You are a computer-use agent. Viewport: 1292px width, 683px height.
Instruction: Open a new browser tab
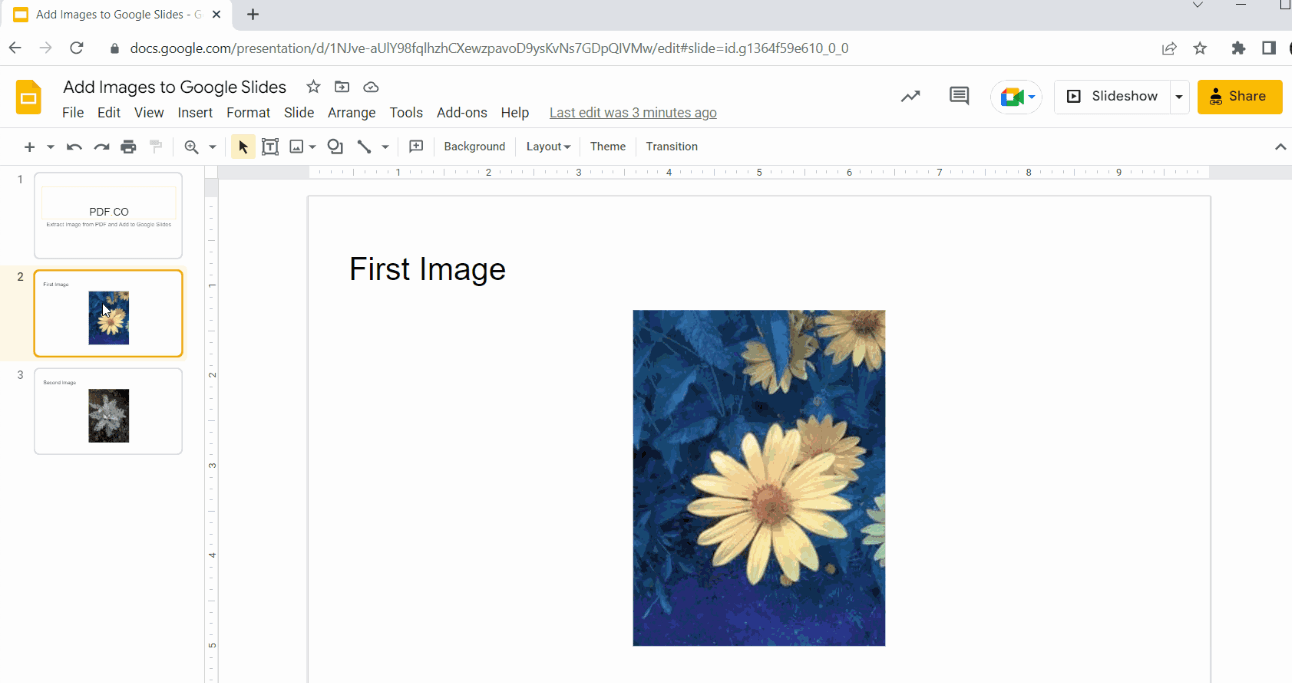click(x=252, y=14)
